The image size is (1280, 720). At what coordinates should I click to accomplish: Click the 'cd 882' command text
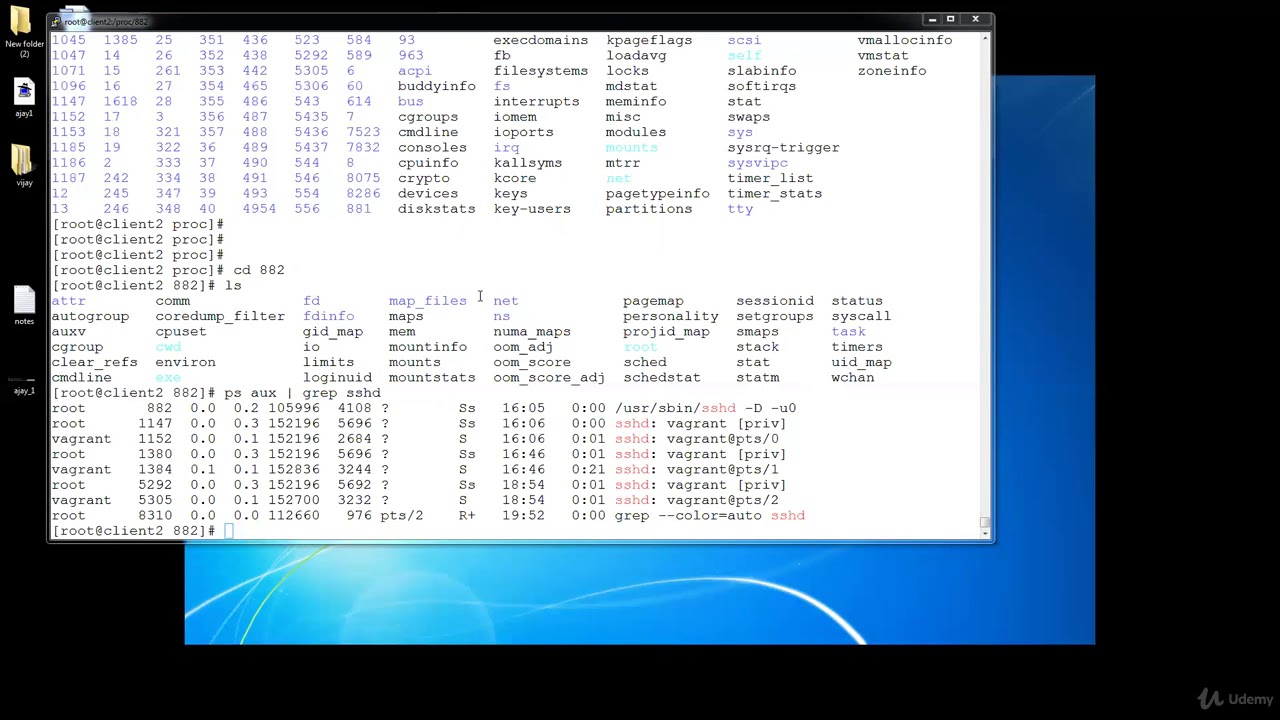click(259, 270)
